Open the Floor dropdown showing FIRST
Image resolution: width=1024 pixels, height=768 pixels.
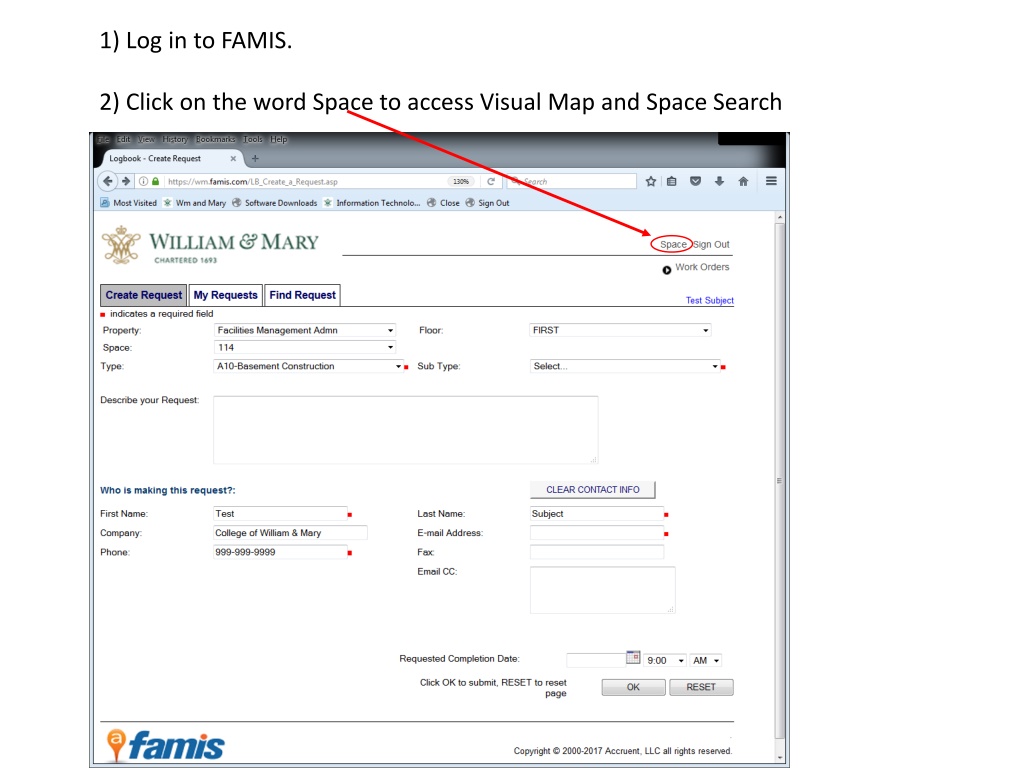(x=620, y=330)
